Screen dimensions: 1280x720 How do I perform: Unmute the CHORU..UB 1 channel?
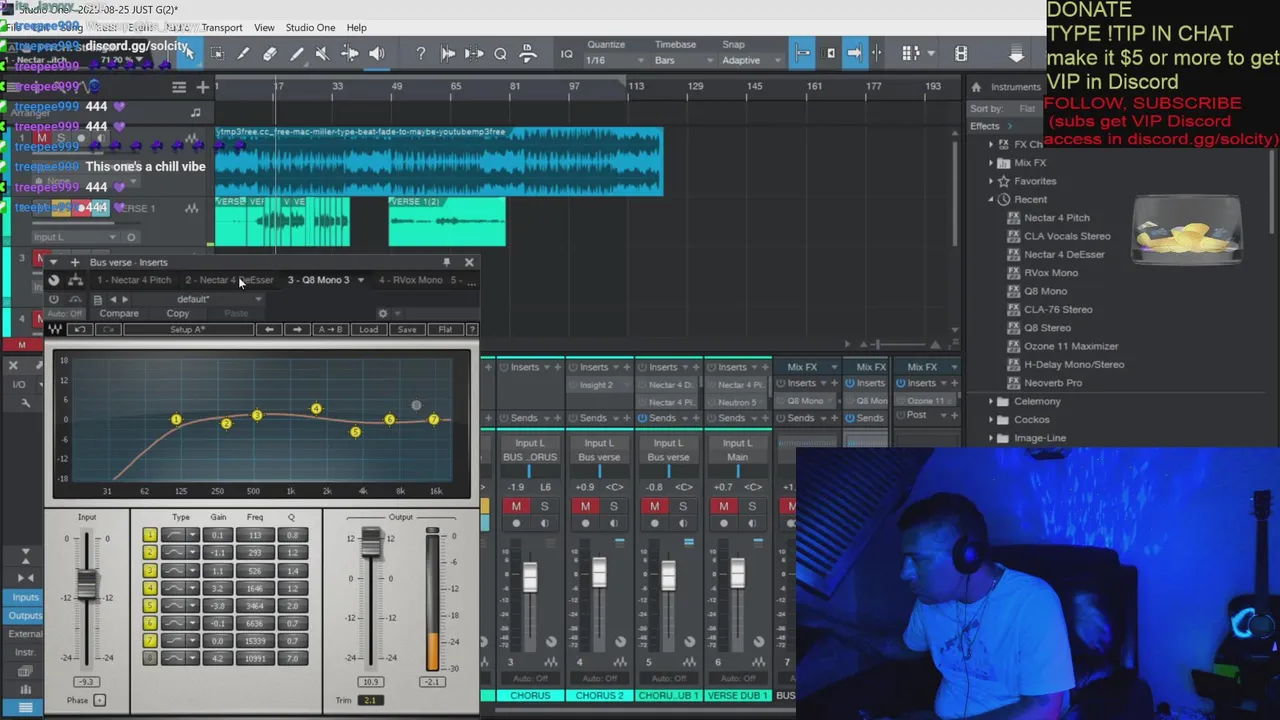pos(655,506)
